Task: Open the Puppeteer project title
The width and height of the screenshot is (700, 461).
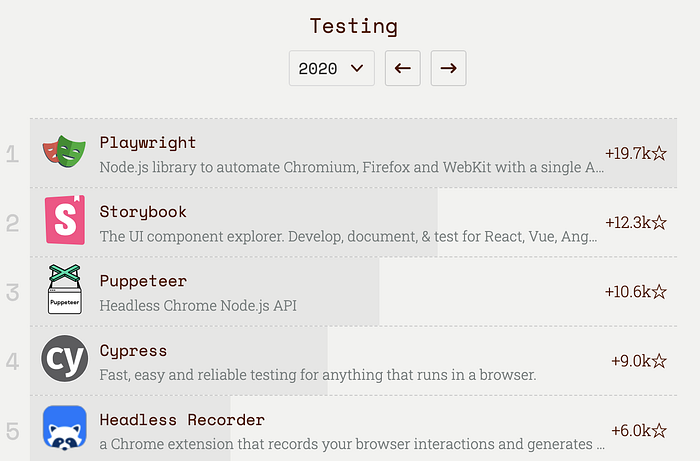Action: point(143,281)
